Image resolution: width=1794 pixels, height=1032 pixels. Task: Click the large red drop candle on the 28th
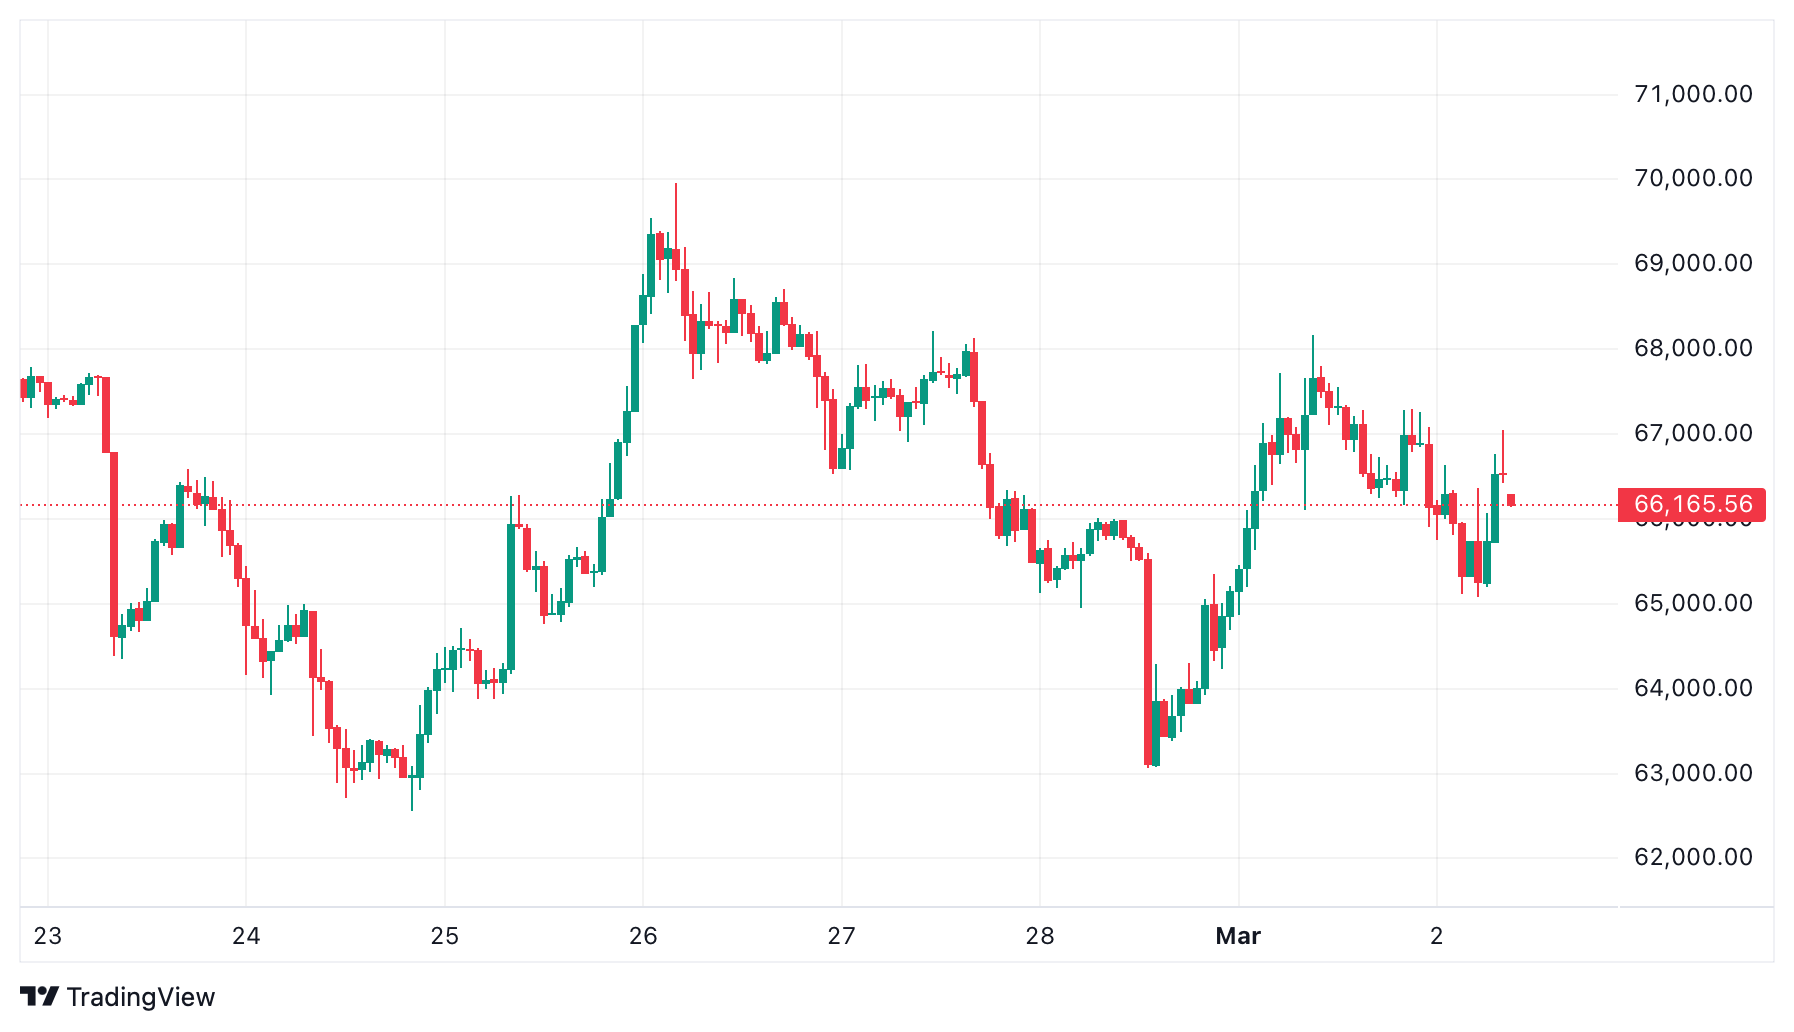1148,662
